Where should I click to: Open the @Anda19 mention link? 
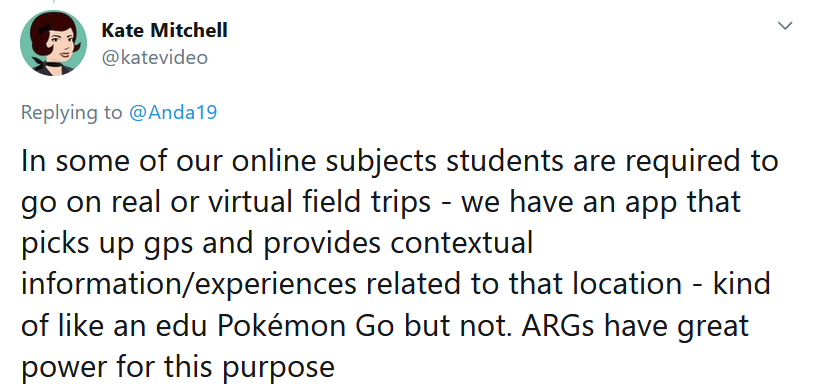click(173, 113)
